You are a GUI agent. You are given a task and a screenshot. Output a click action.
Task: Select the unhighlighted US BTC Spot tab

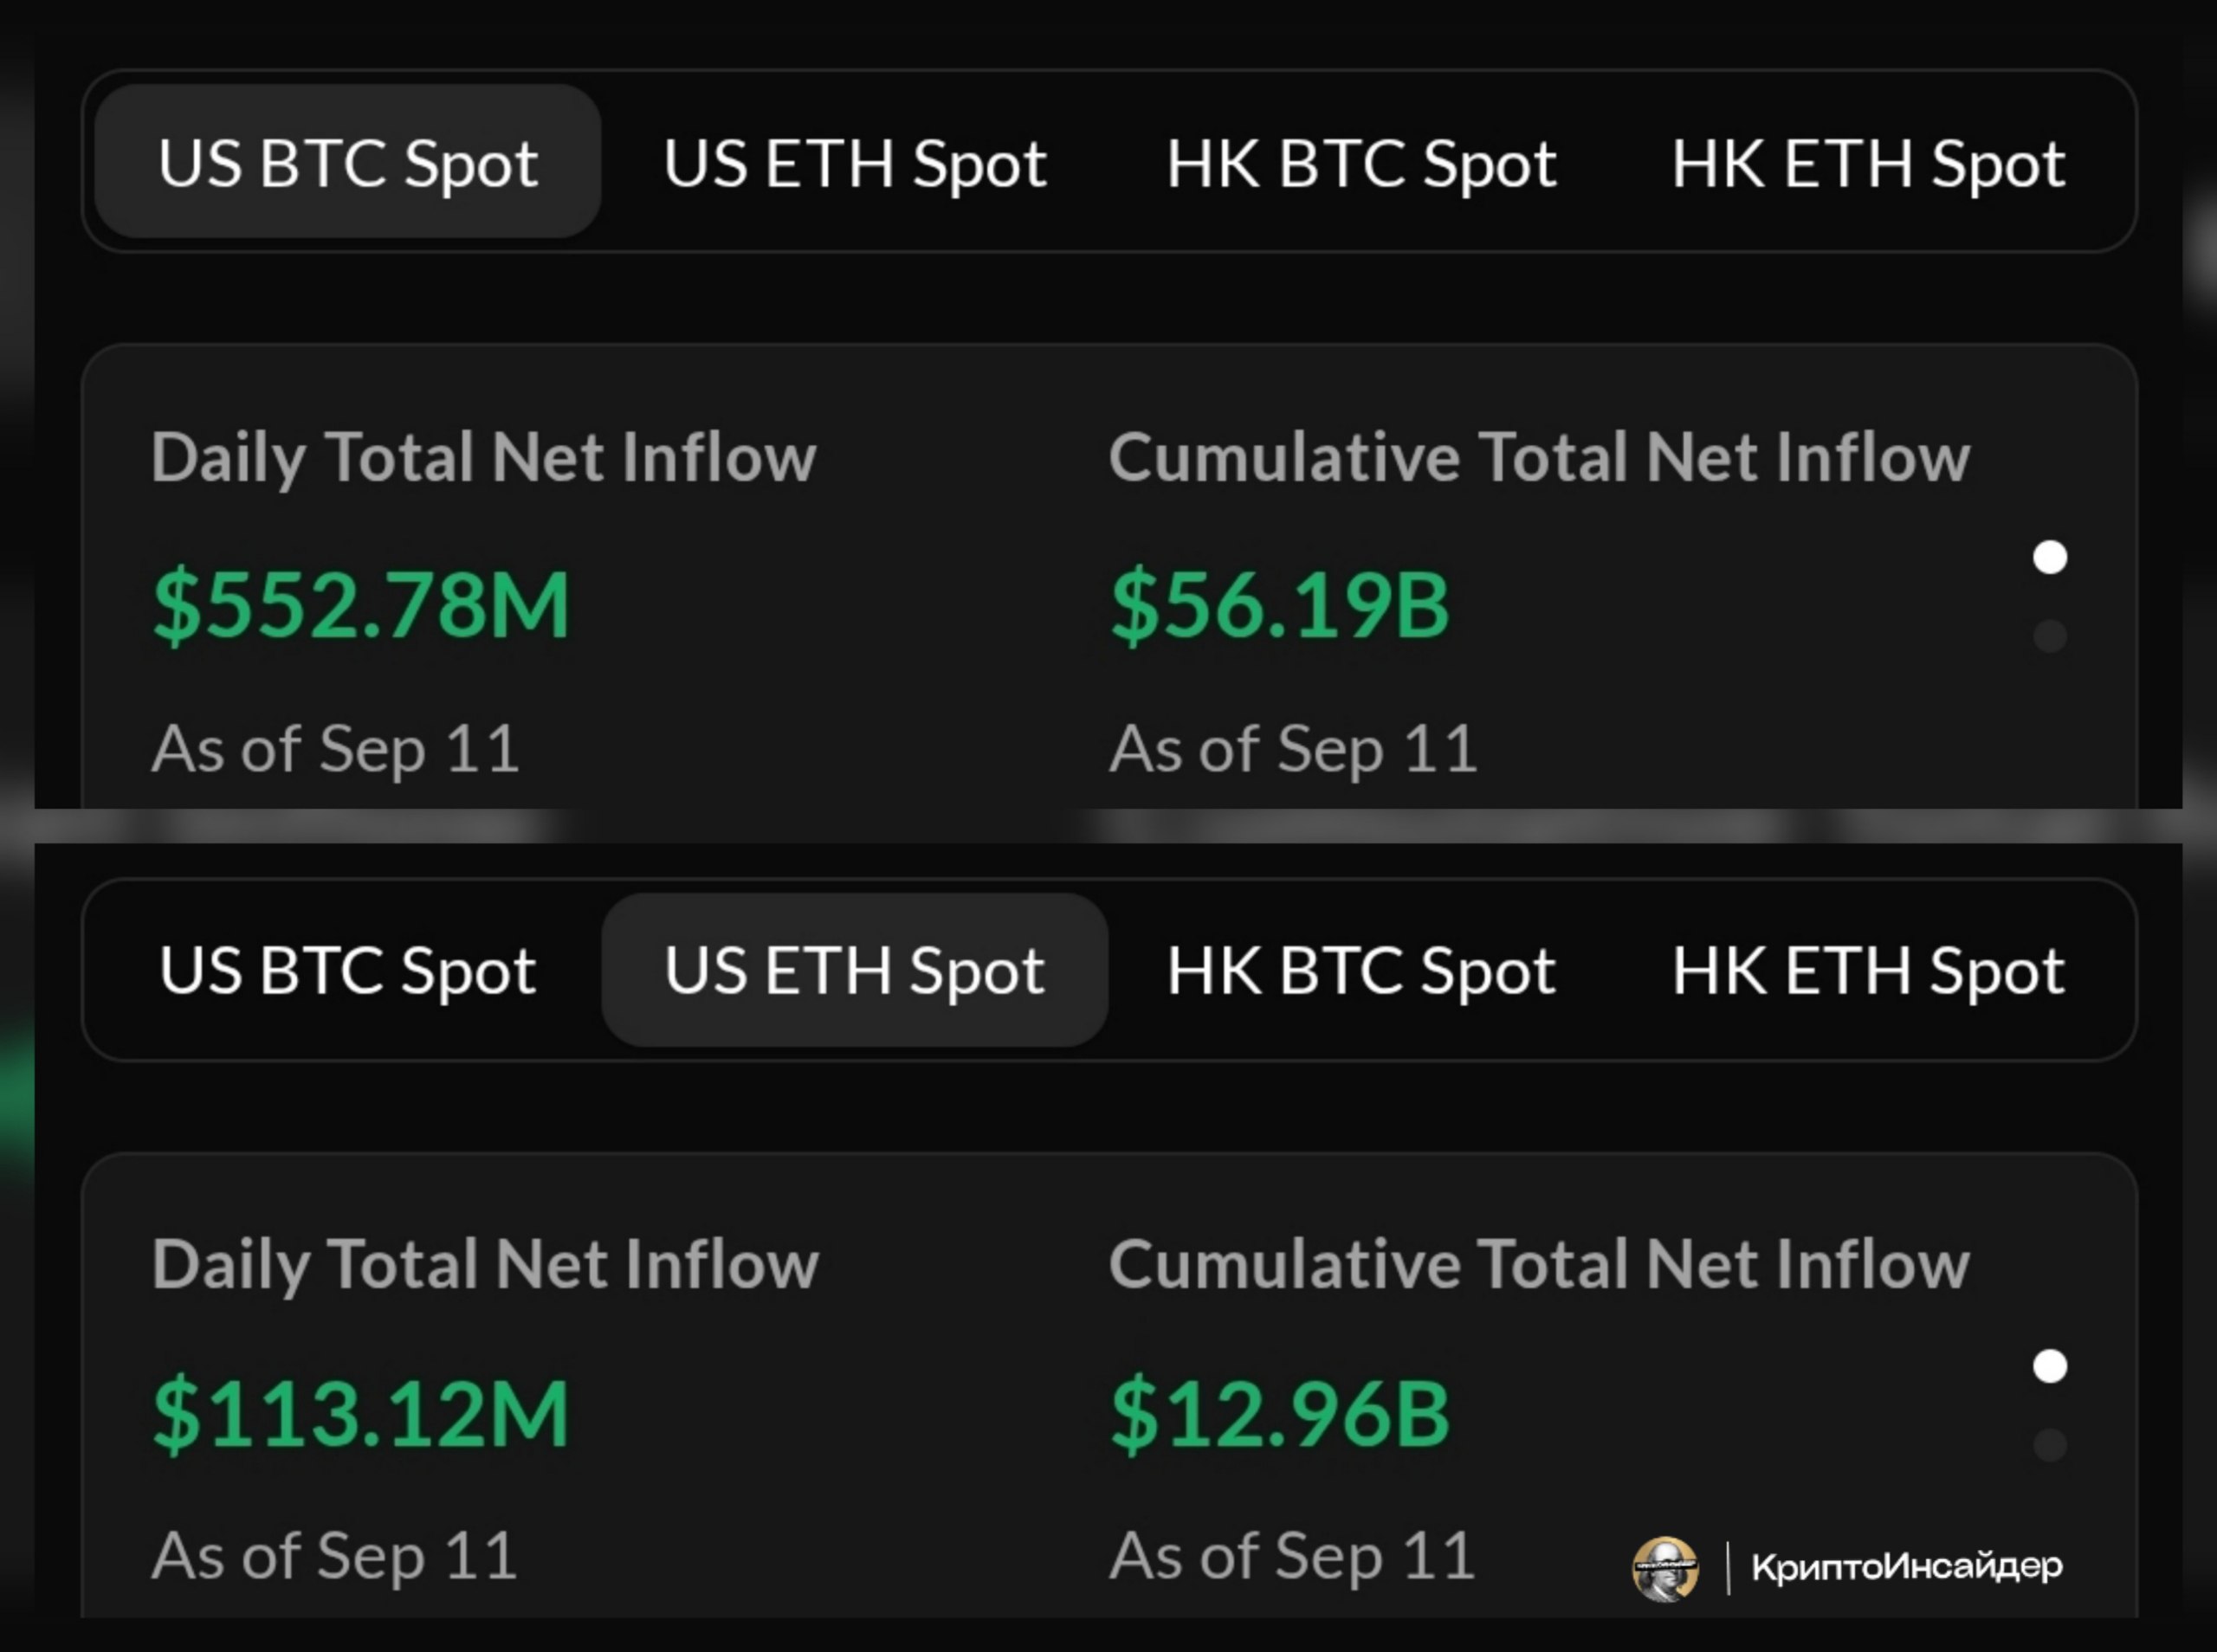348,970
